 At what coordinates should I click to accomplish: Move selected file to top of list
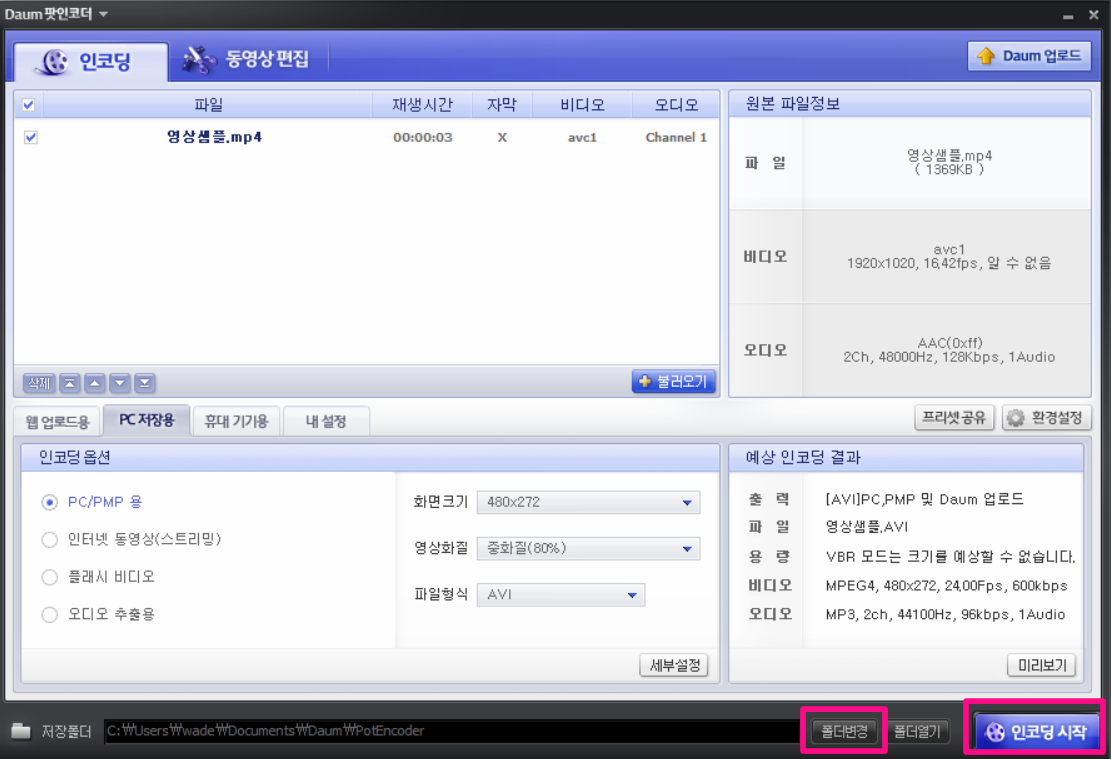tap(69, 383)
